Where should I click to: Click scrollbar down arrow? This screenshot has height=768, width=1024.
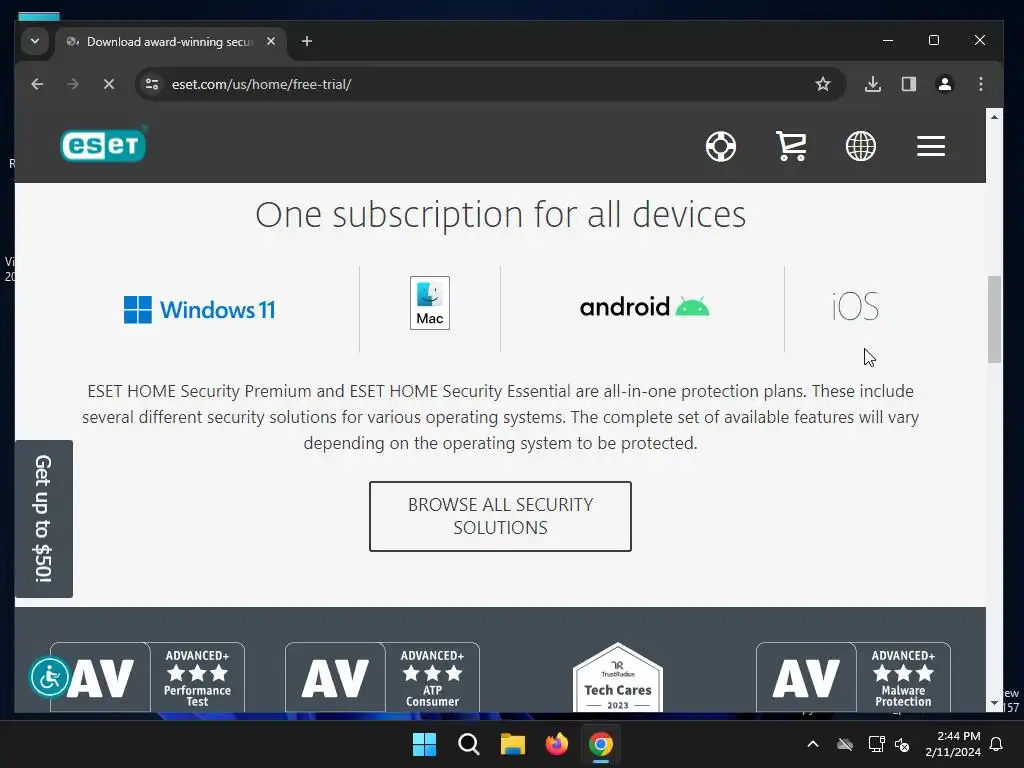pos(994,703)
